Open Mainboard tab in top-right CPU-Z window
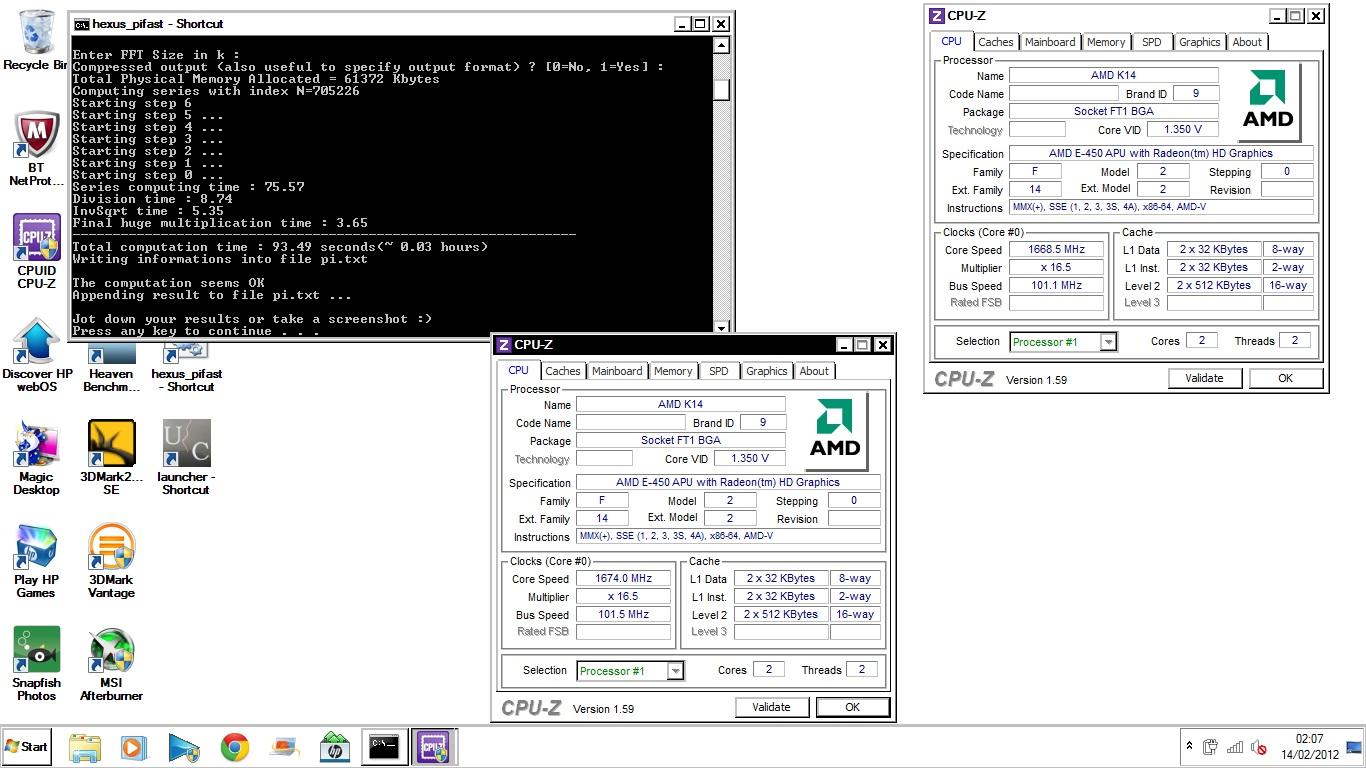Screen dimensions: 1366x768 pos(1050,42)
